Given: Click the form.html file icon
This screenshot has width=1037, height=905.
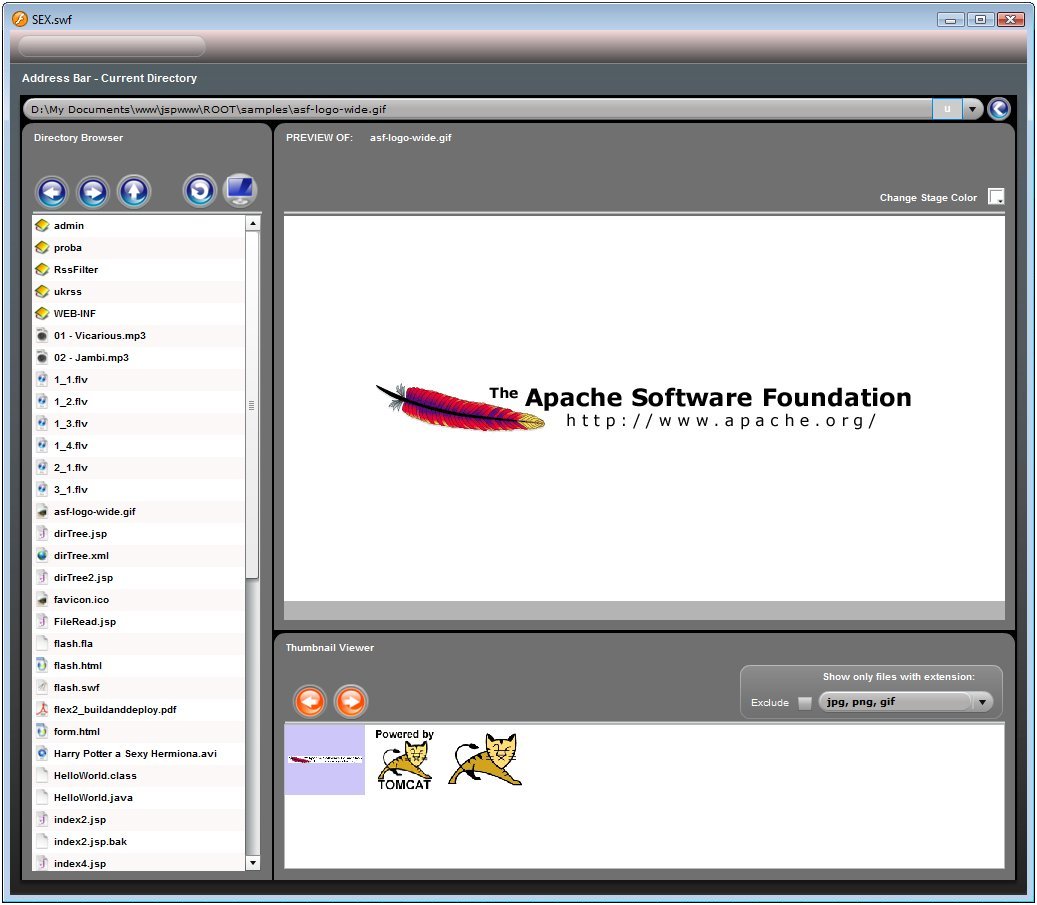Looking at the screenshot, I should pos(42,731).
